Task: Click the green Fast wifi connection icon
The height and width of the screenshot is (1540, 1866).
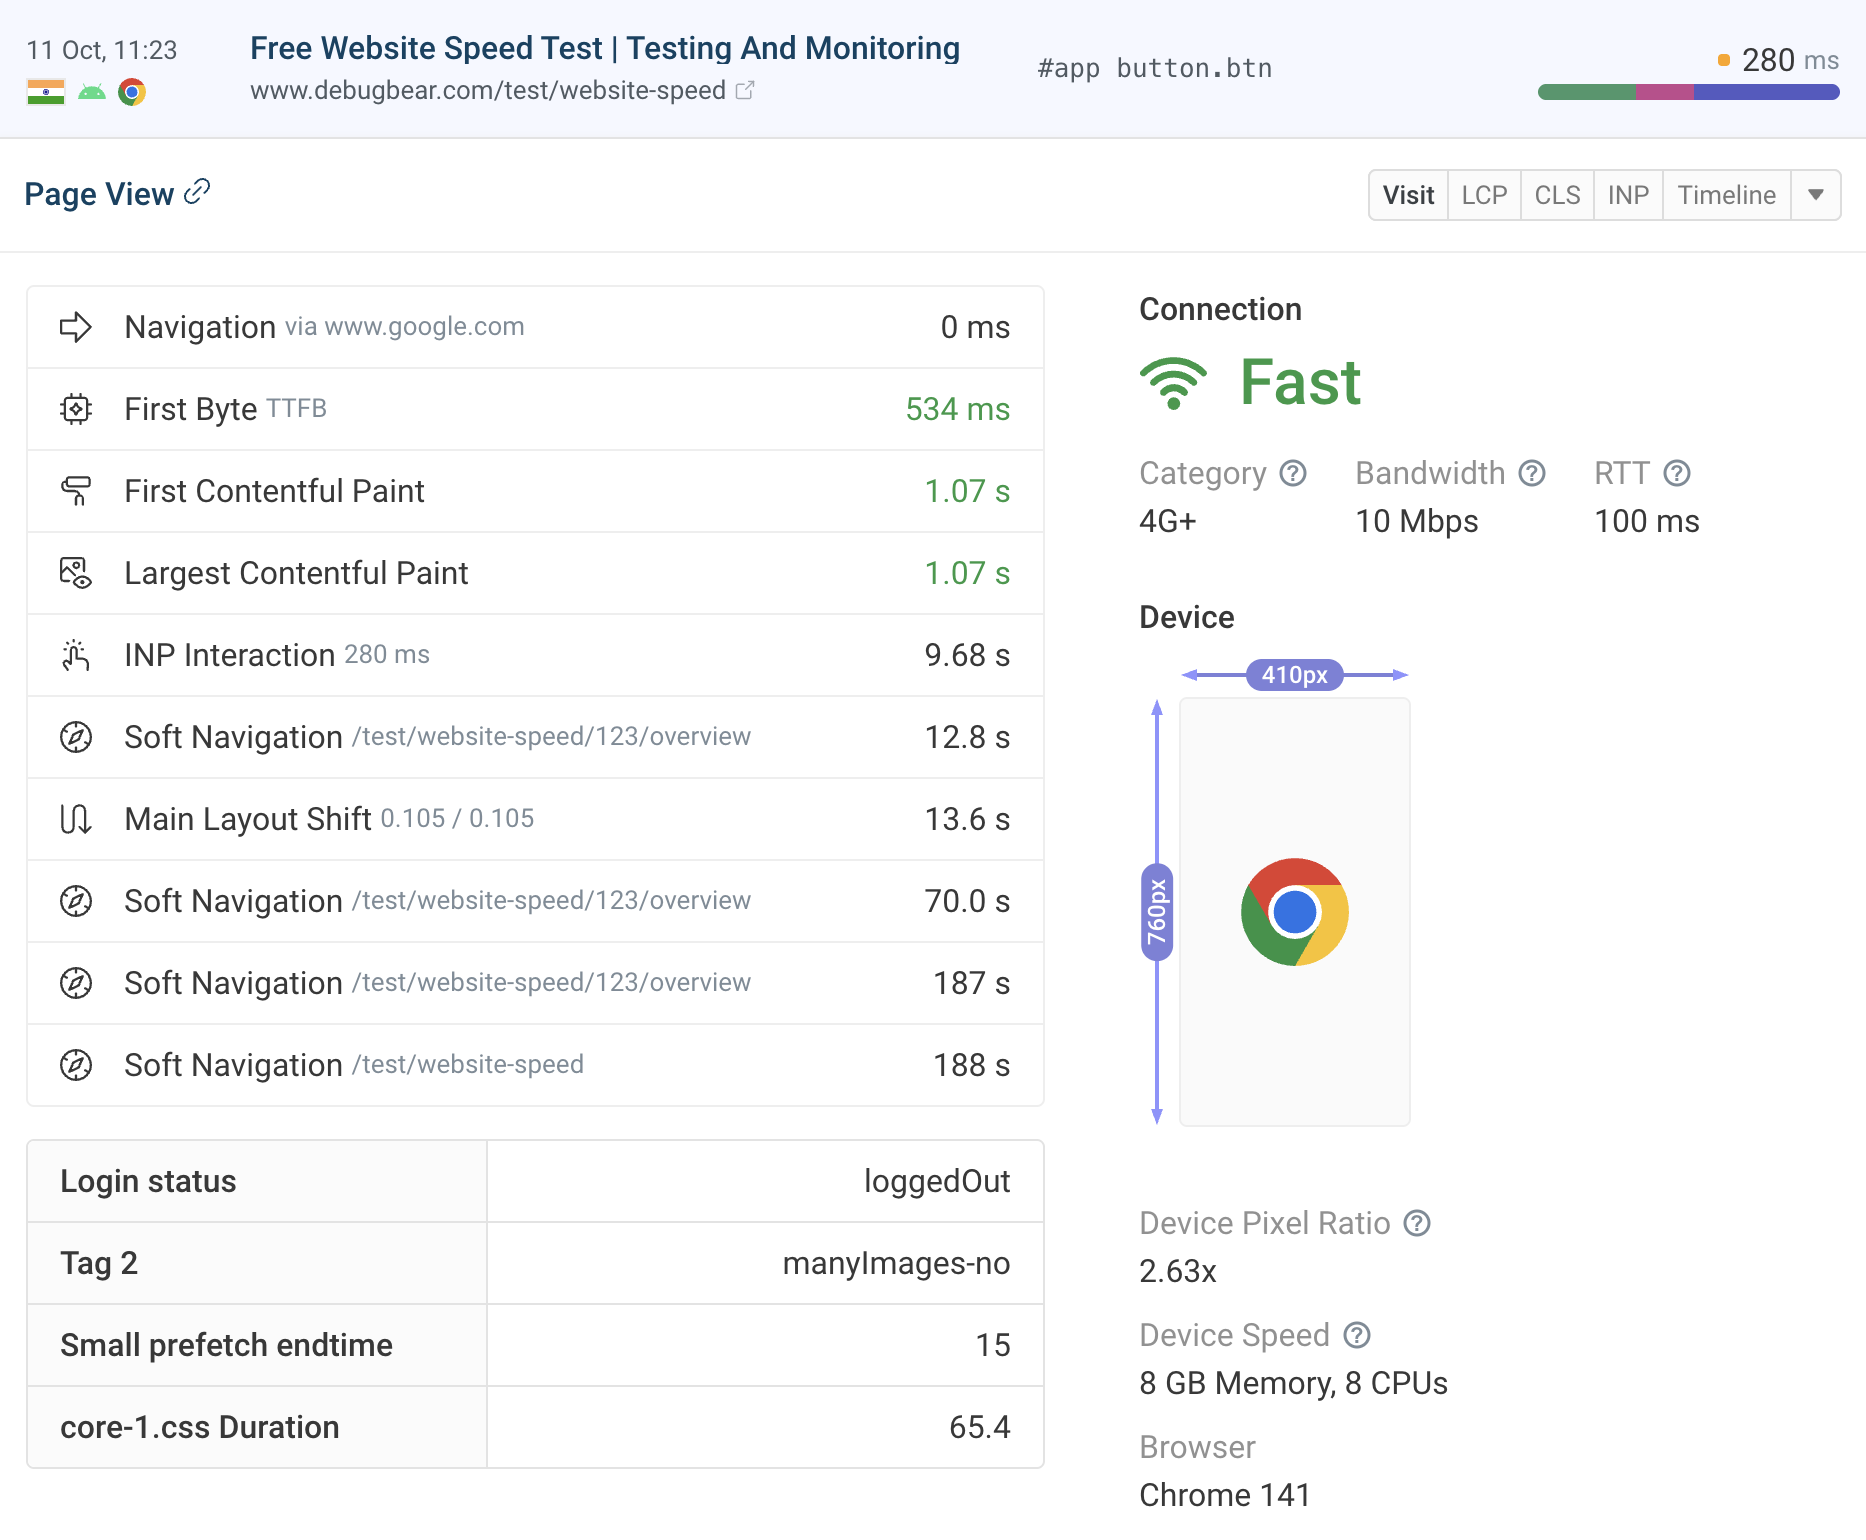Action: click(x=1173, y=383)
